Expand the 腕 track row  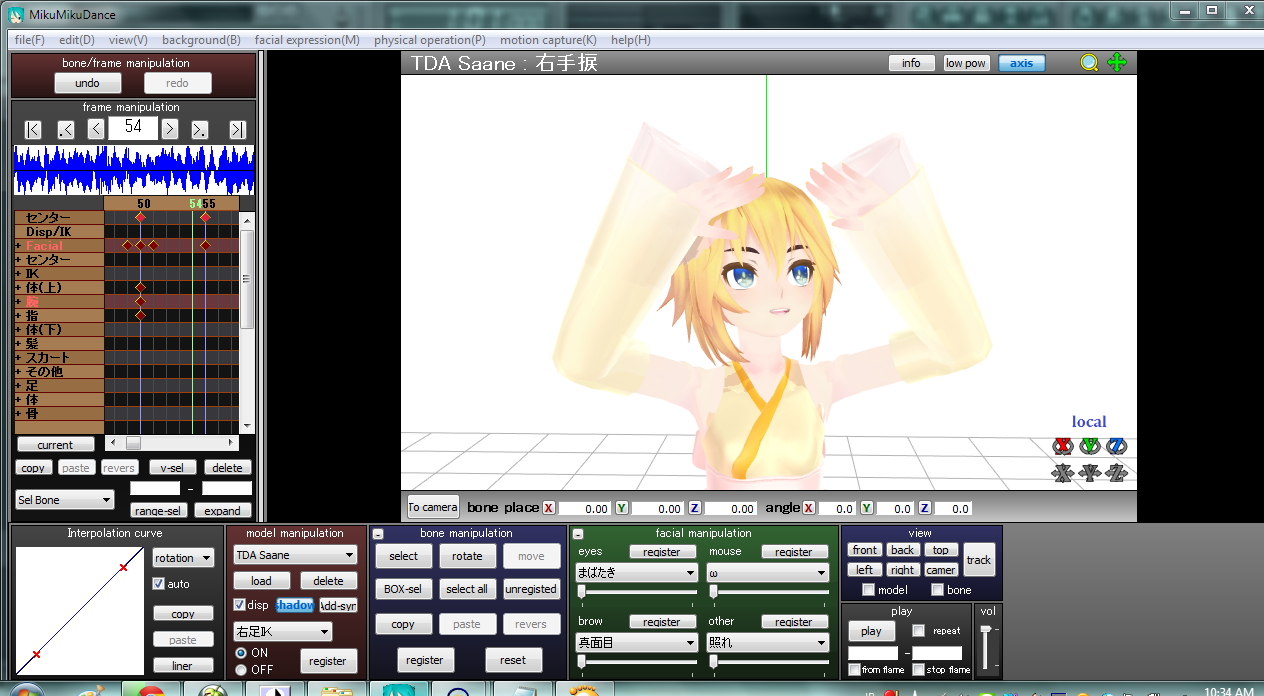click(18, 302)
